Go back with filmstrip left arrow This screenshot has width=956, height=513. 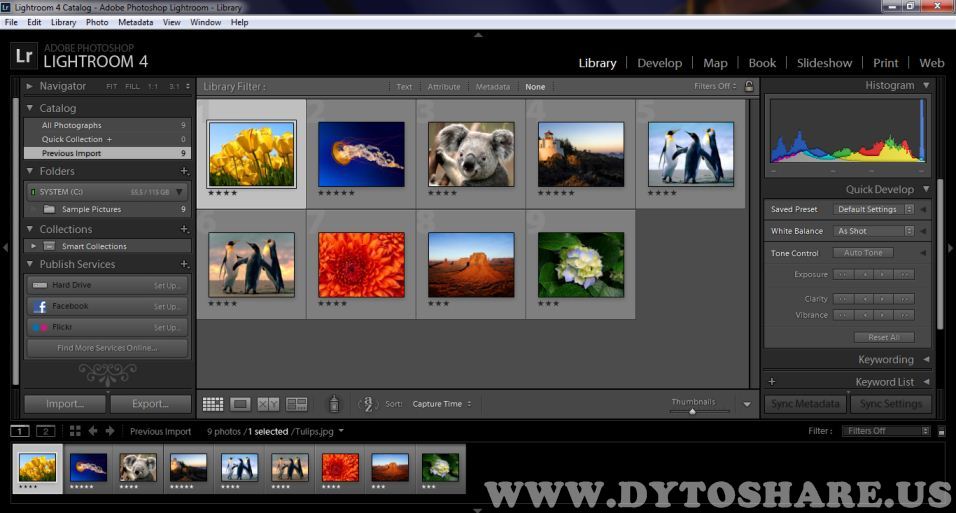coord(93,431)
